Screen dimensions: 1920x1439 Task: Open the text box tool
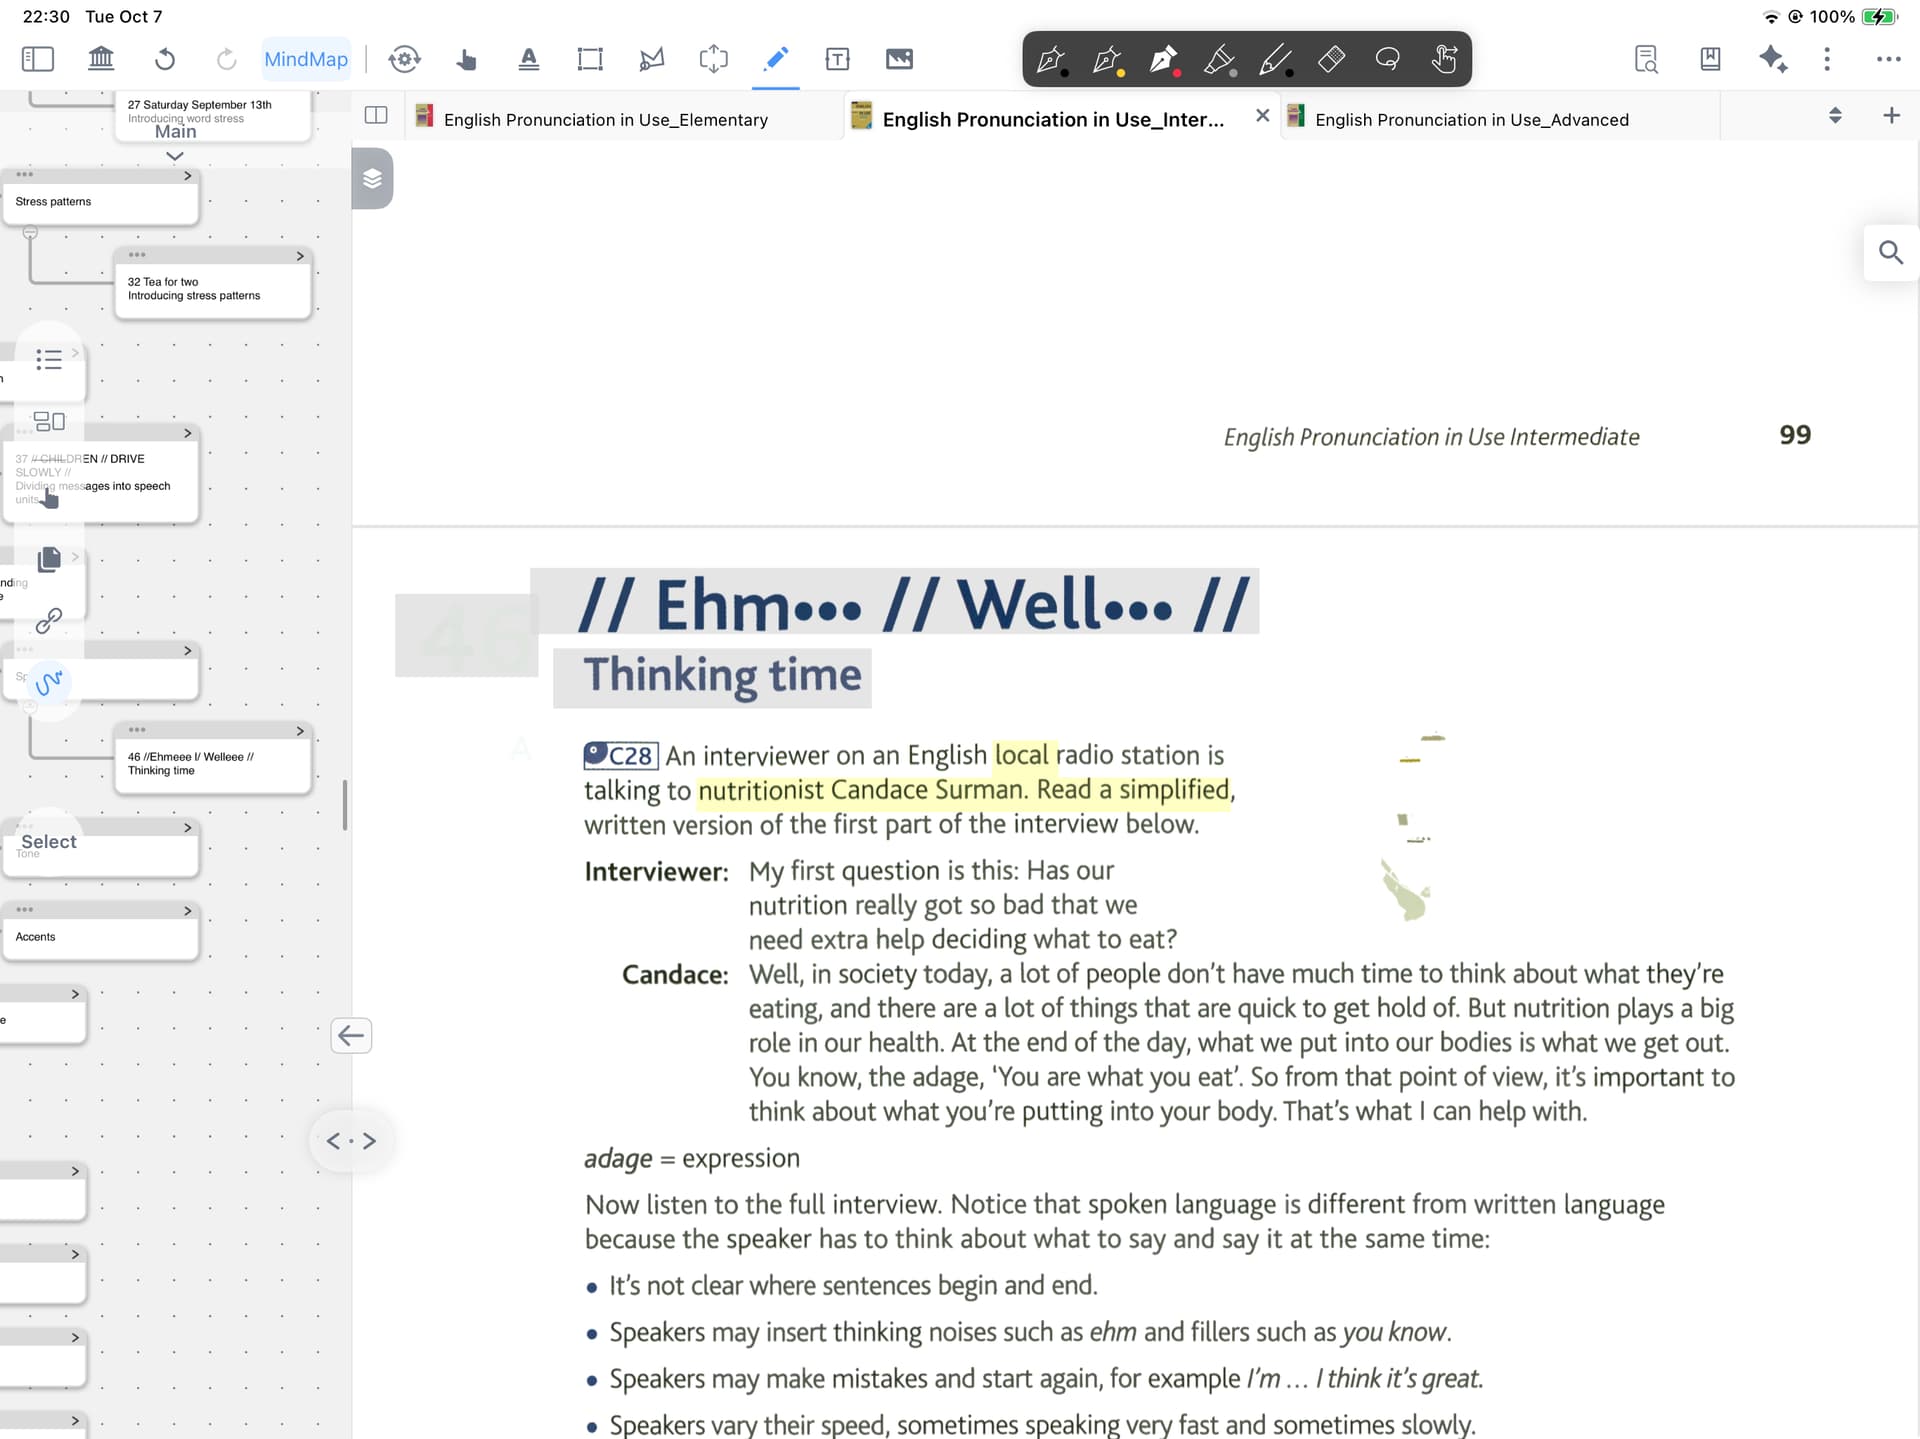[837, 59]
